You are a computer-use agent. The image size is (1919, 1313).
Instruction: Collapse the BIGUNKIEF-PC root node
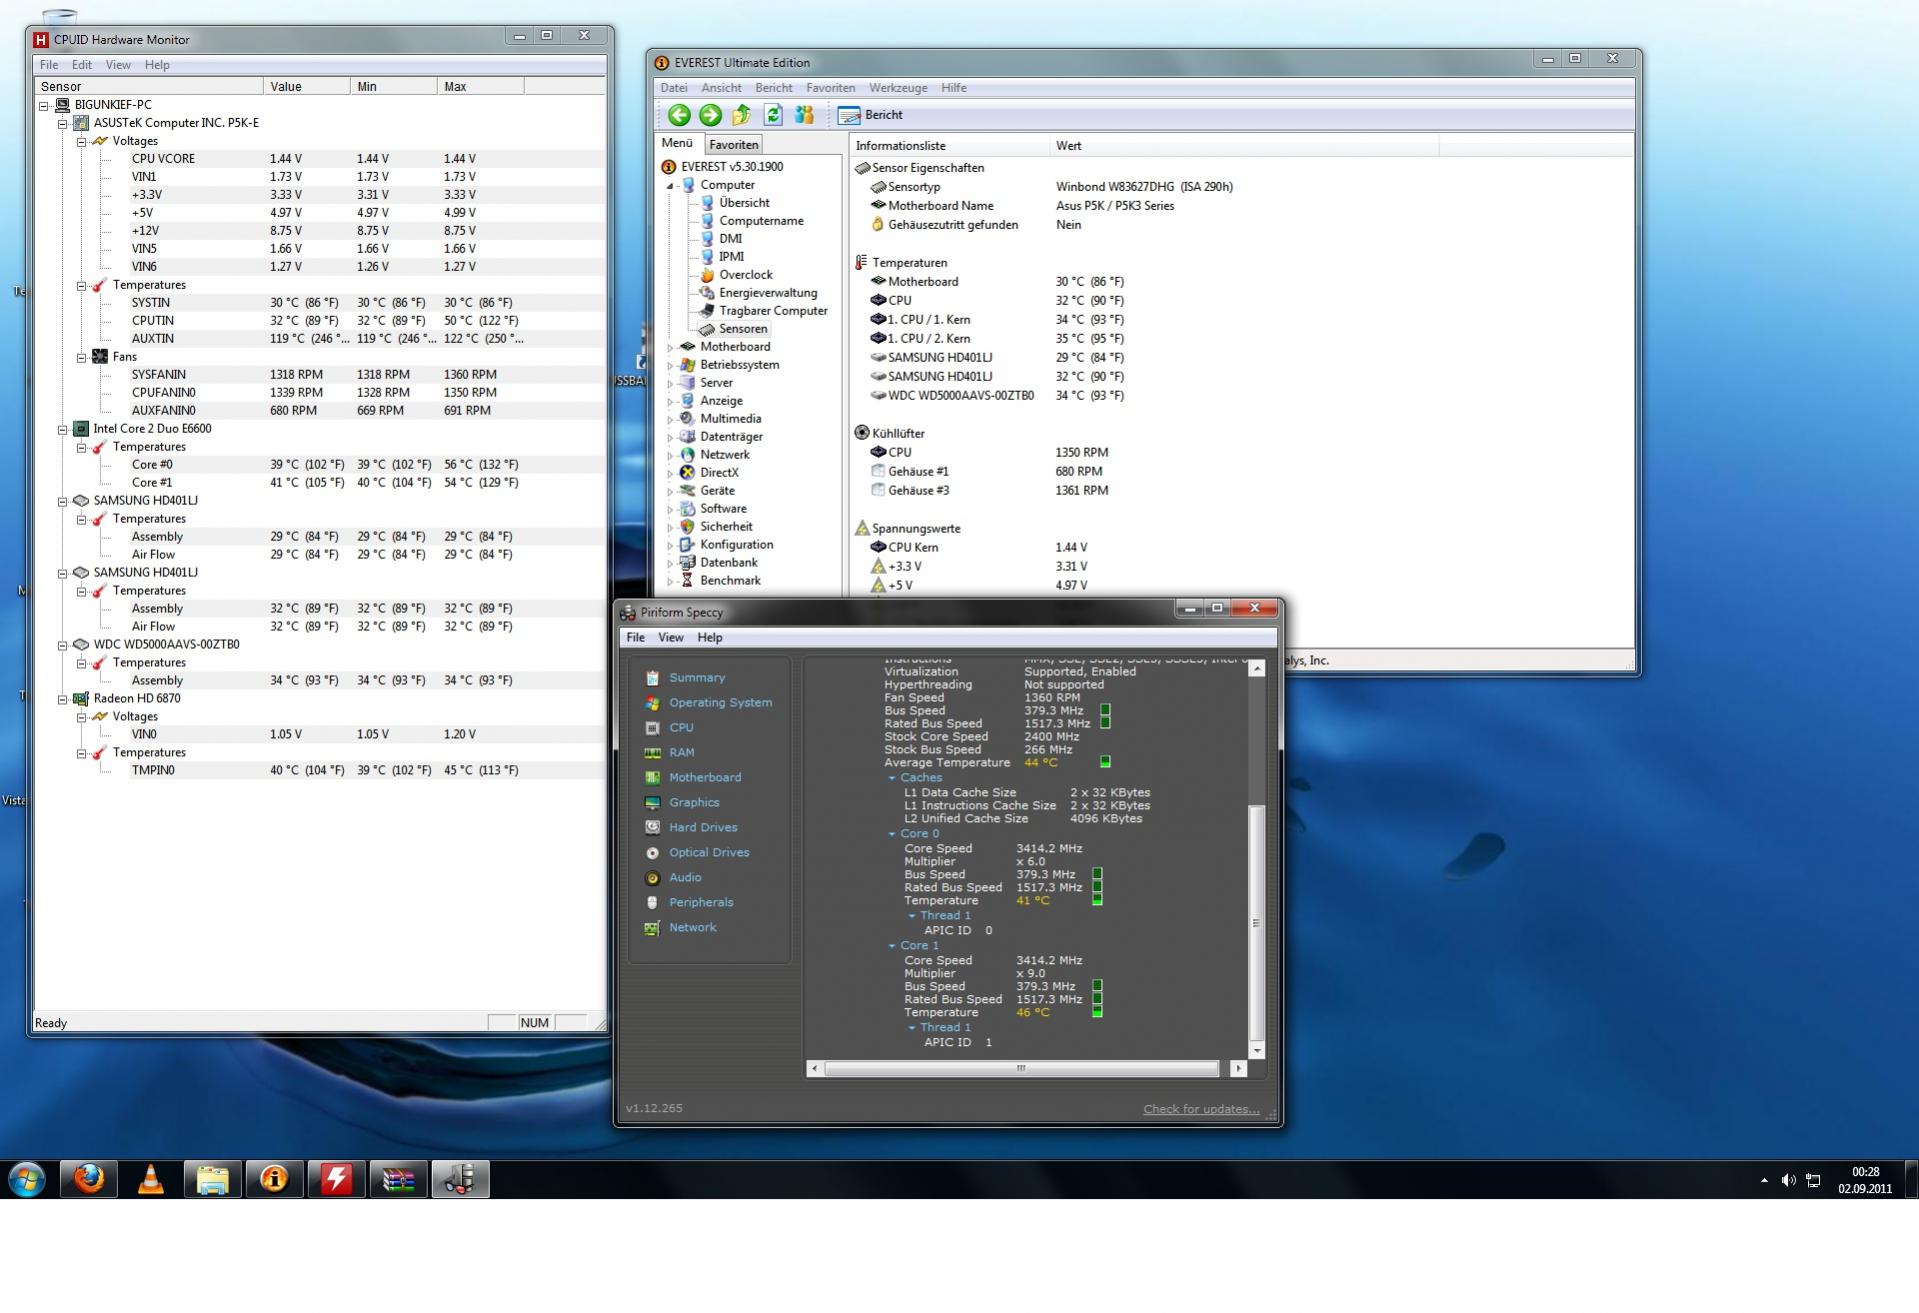coord(44,105)
